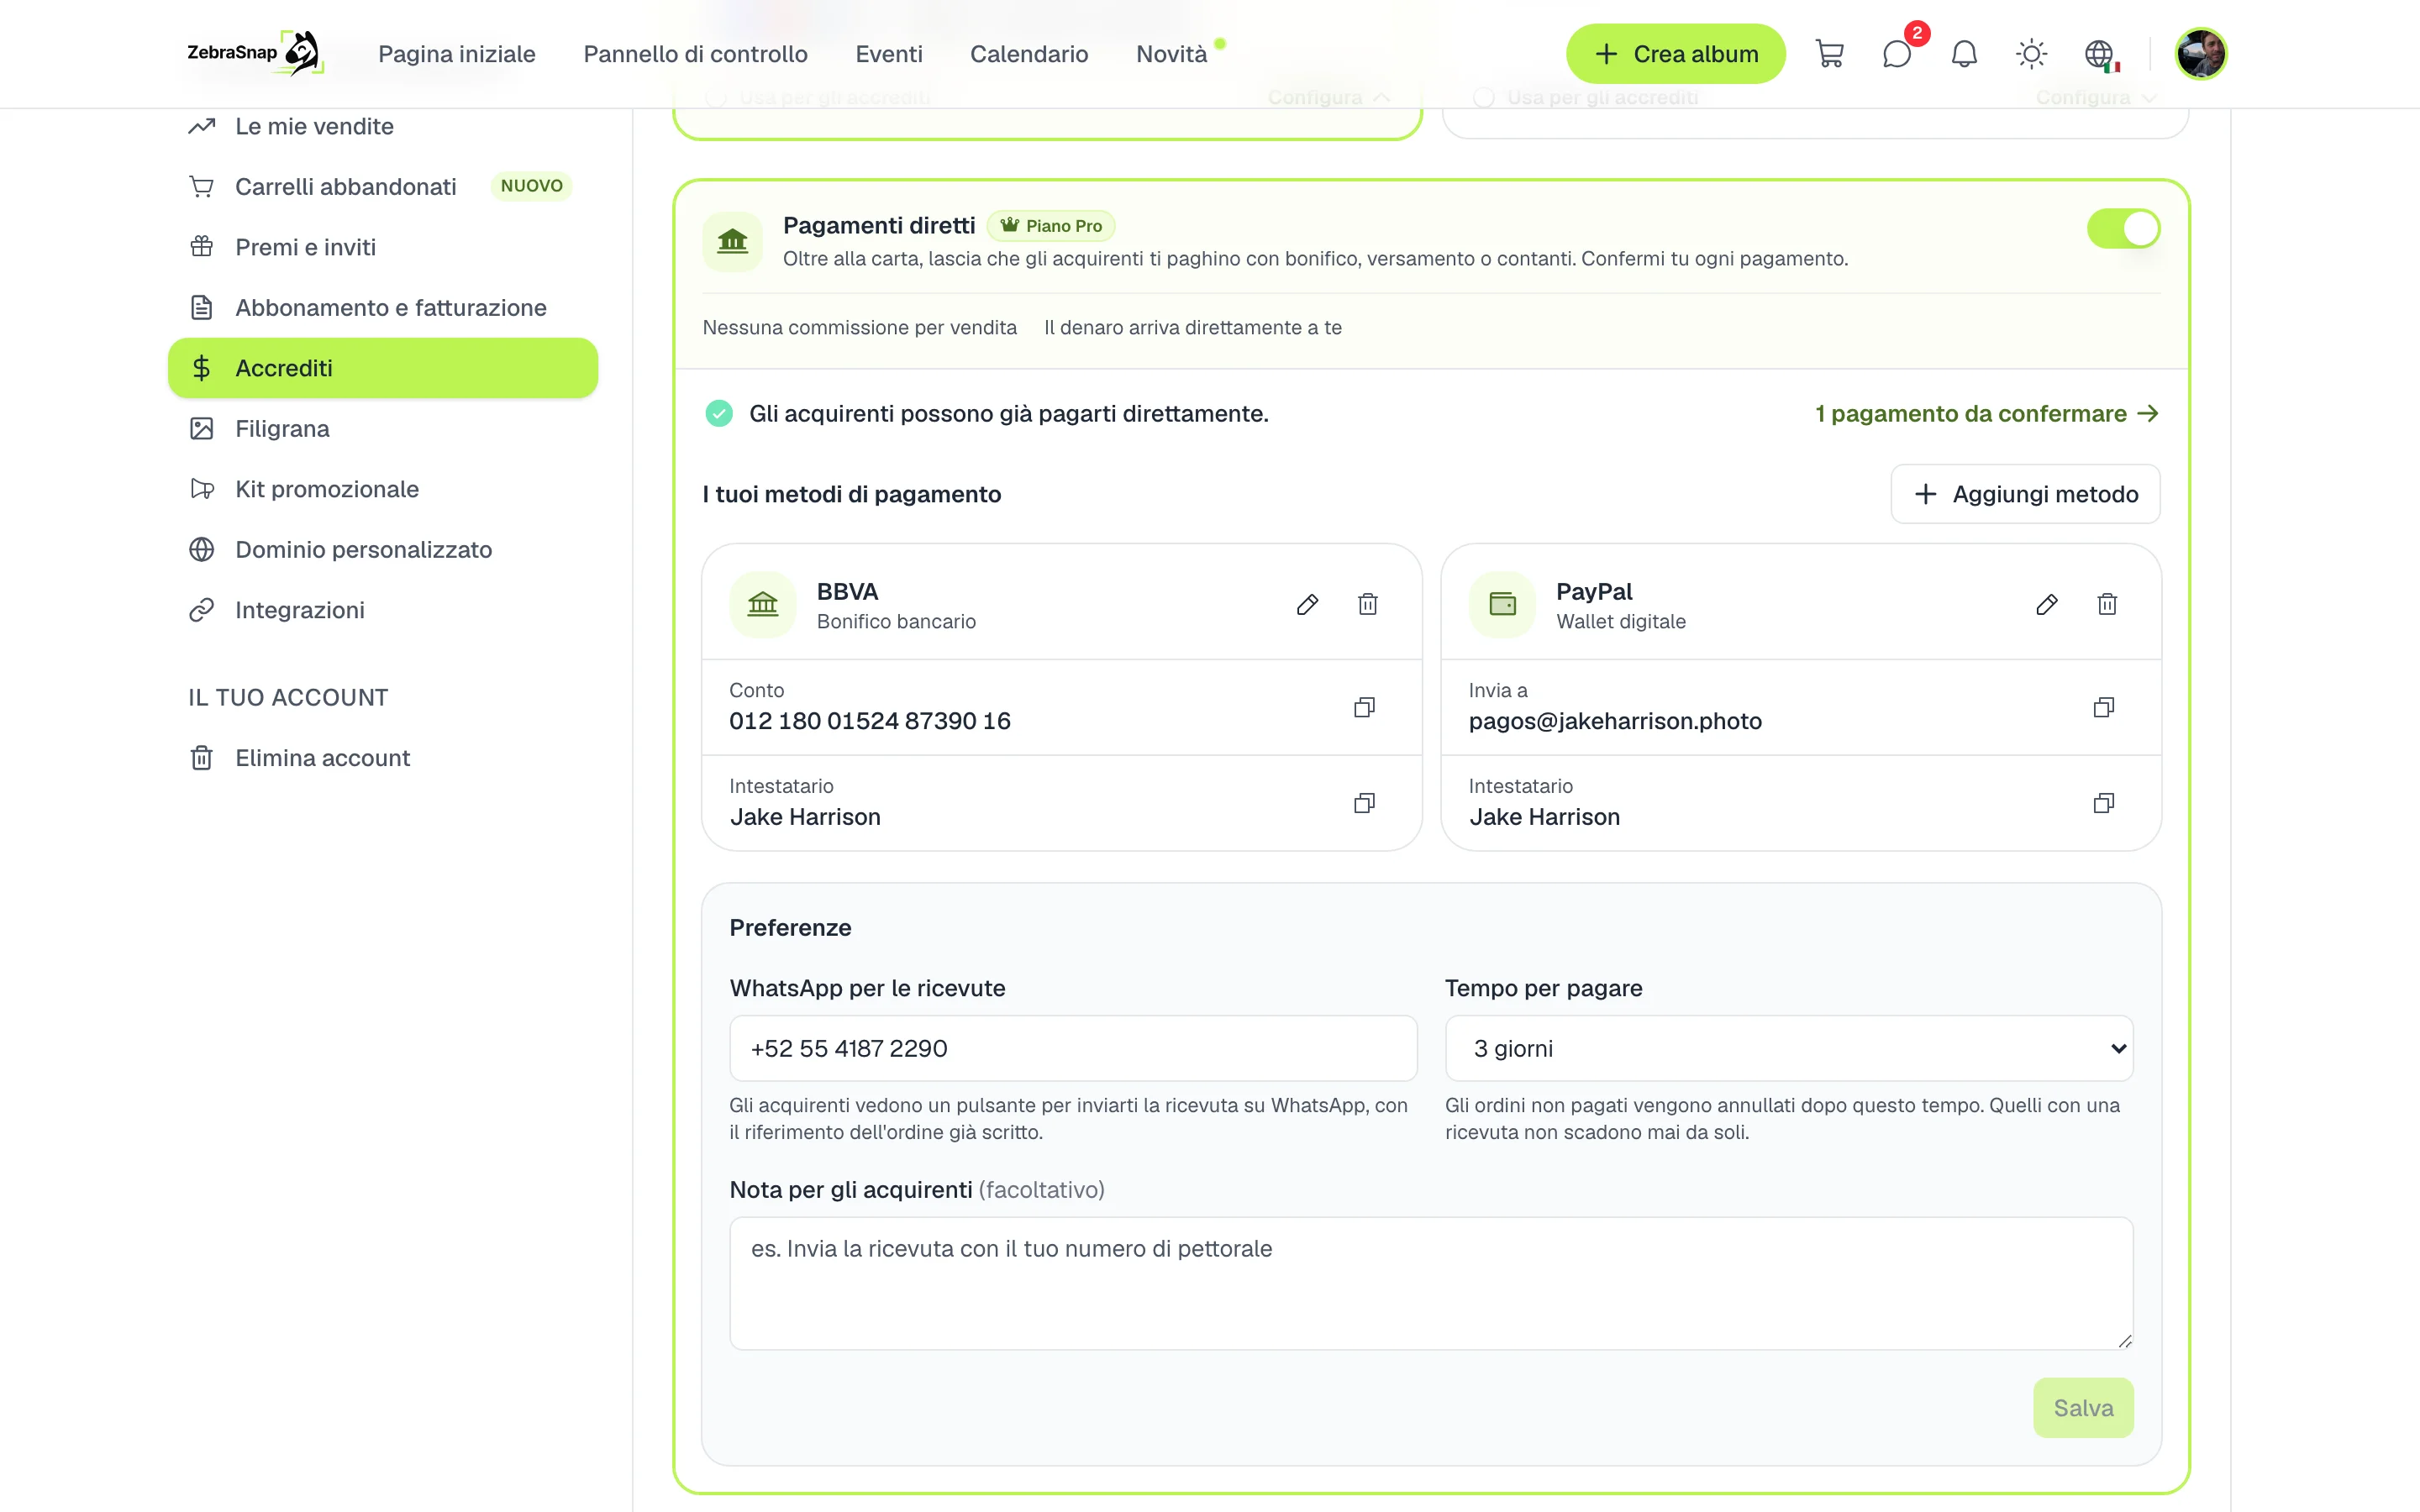Copy the PayPal Intestatario name
This screenshot has width=2420, height=1512.
click(2103, 803)
